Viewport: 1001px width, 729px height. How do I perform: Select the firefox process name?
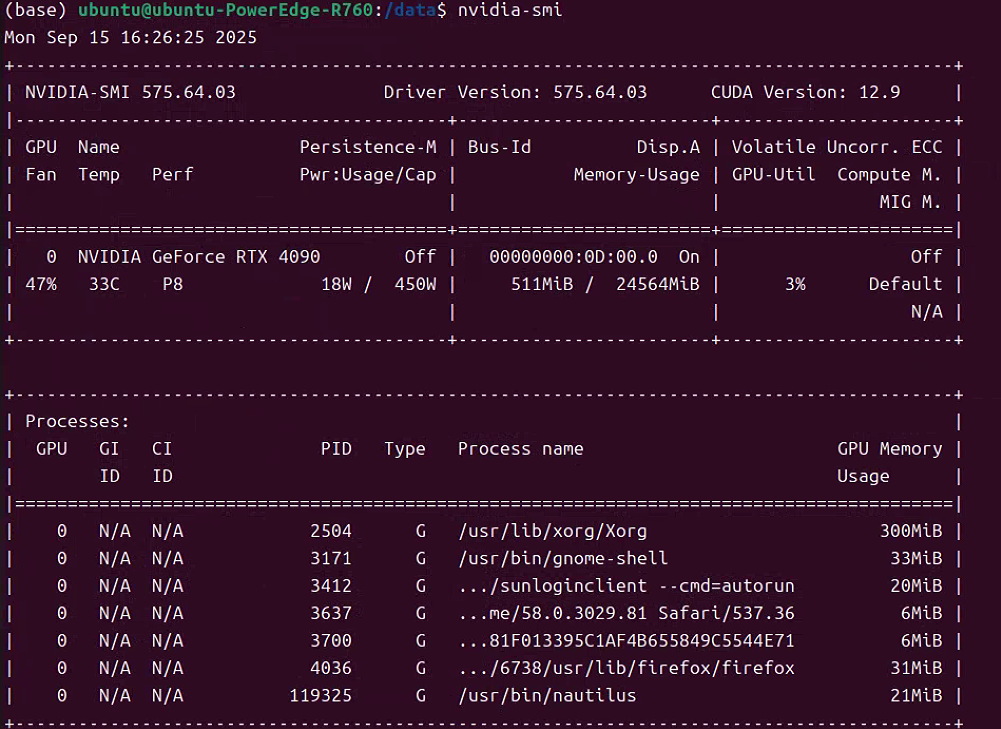pos(626,669)
